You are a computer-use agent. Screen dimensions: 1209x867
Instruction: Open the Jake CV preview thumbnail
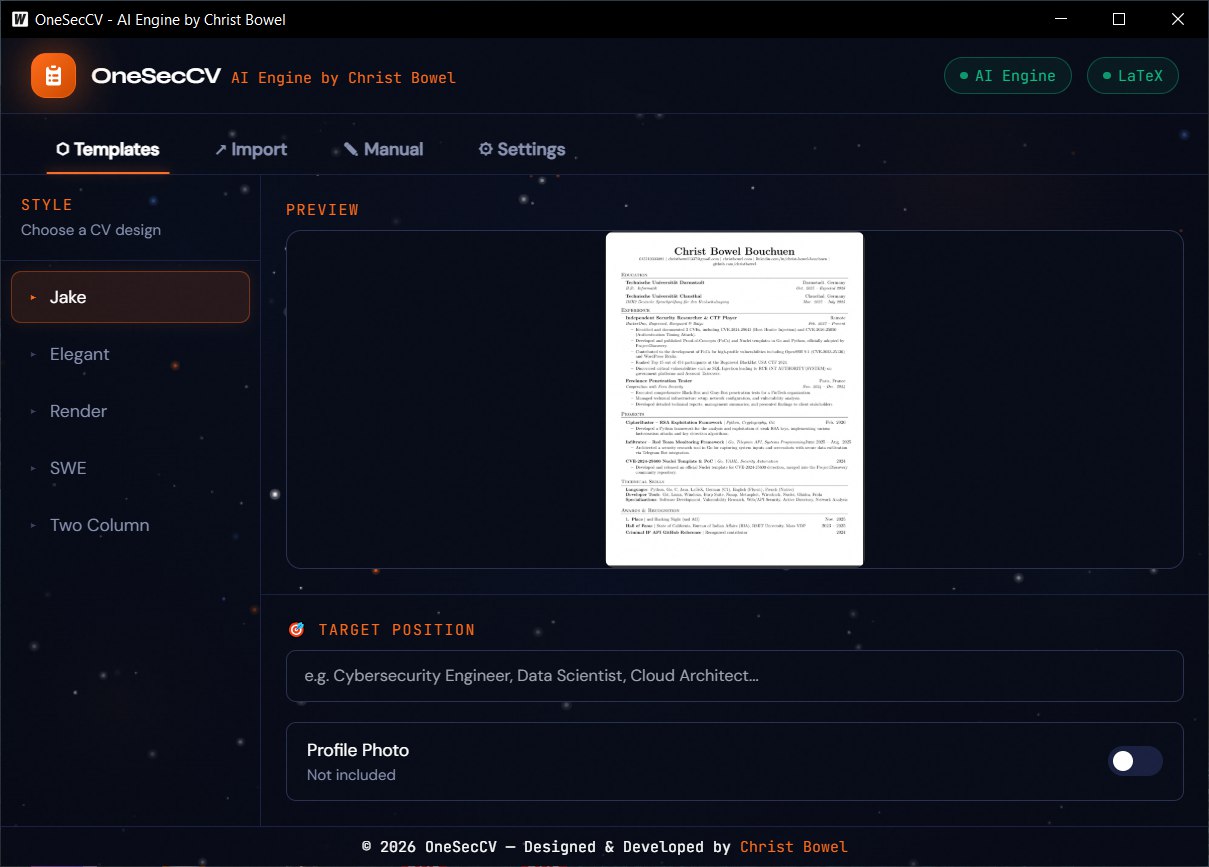tap(735, 396)
